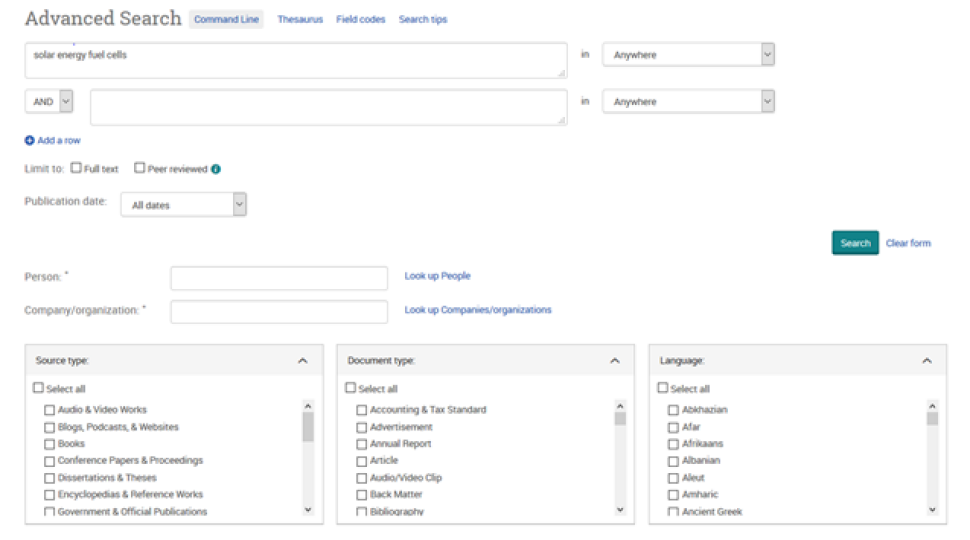Check the Article document type

362,461
